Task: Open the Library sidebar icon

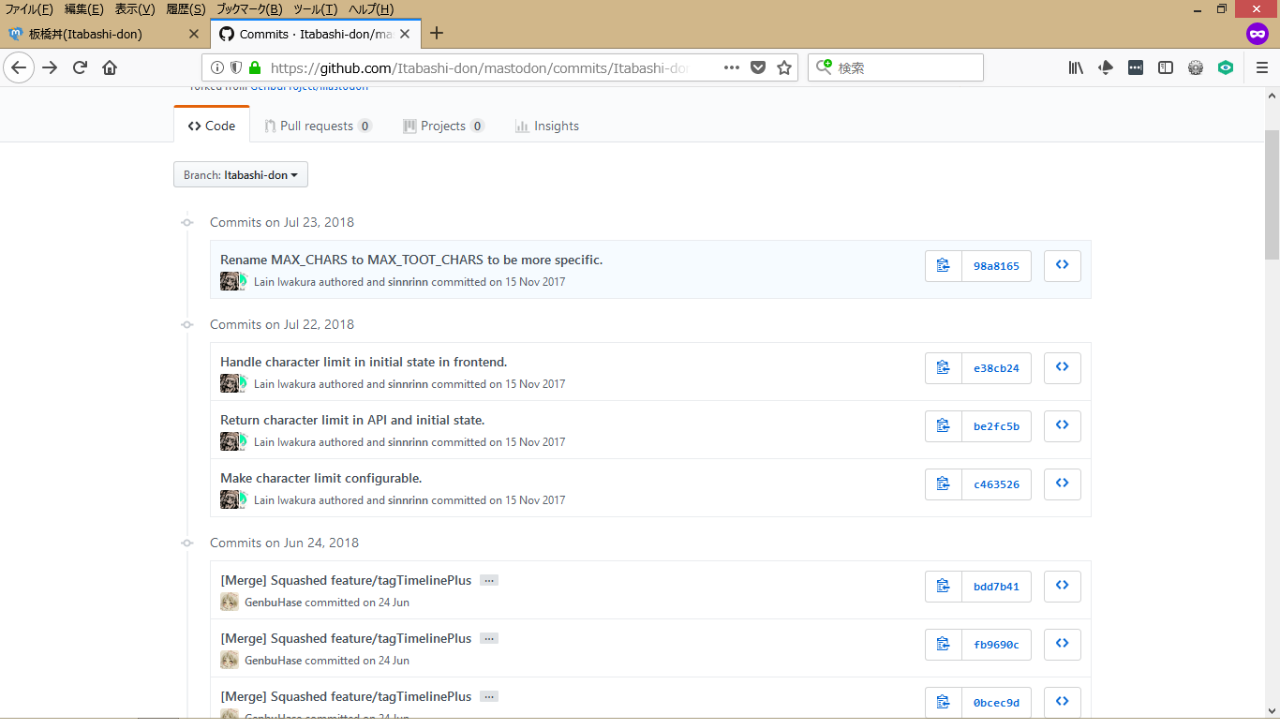Action: pyautogui.click(x=1076, y=68)
